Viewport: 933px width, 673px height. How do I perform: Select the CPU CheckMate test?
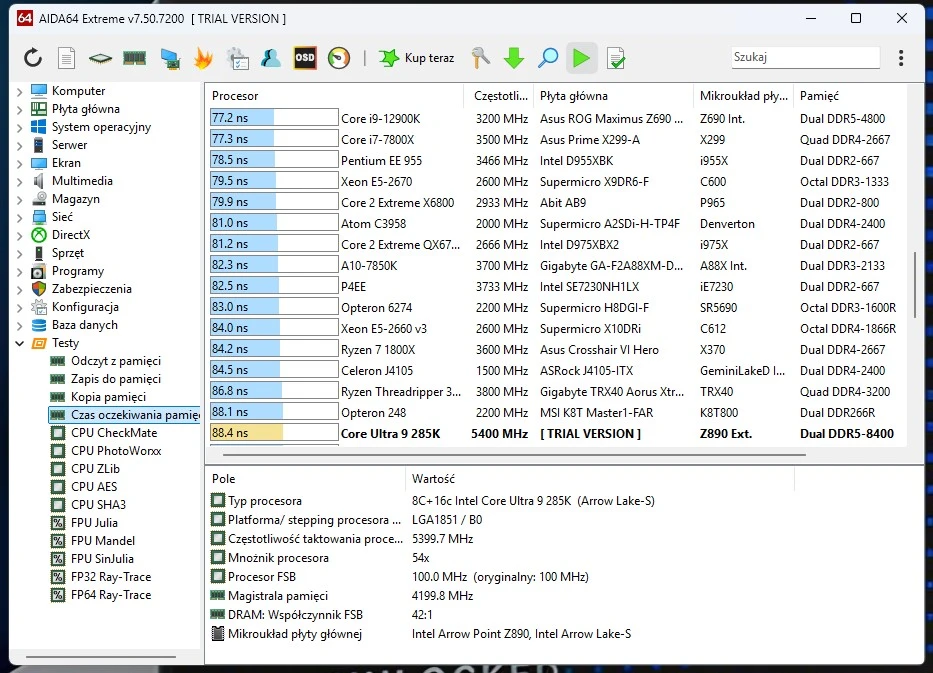pos(113,433)
